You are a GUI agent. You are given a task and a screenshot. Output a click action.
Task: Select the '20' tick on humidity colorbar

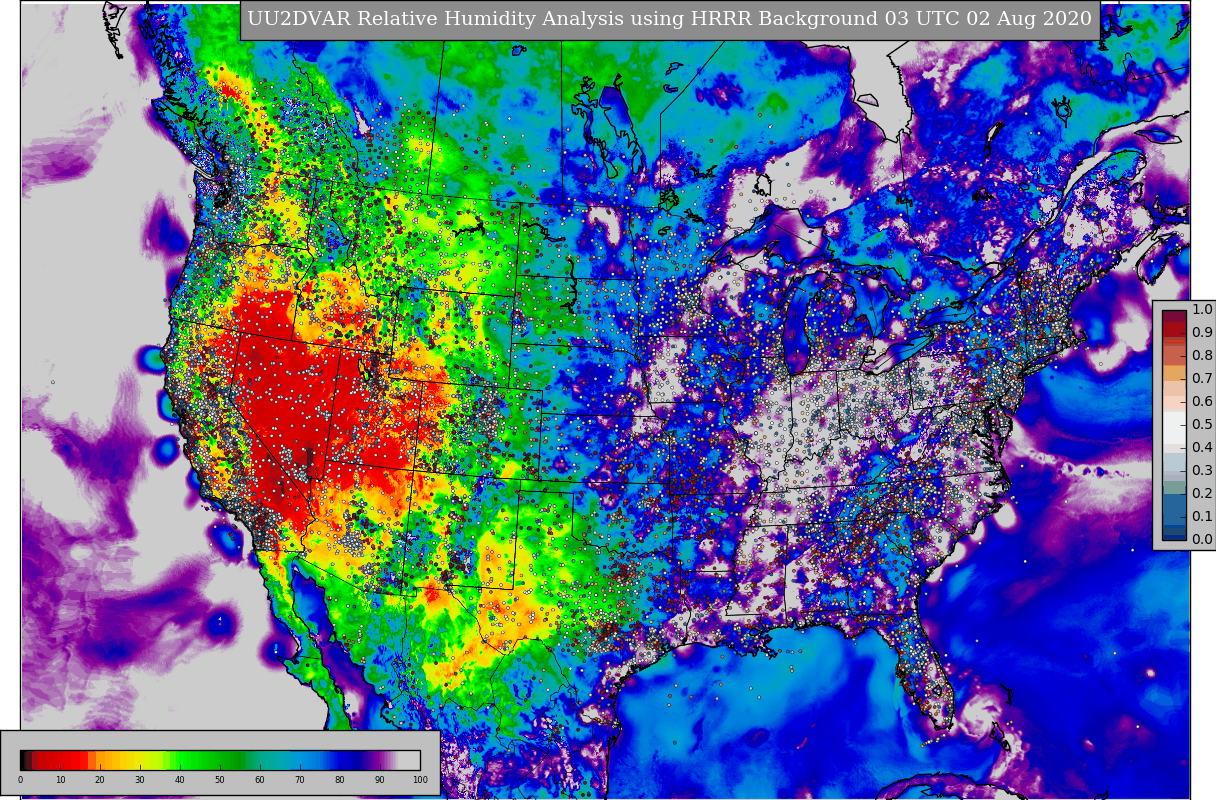click(100, 780)
